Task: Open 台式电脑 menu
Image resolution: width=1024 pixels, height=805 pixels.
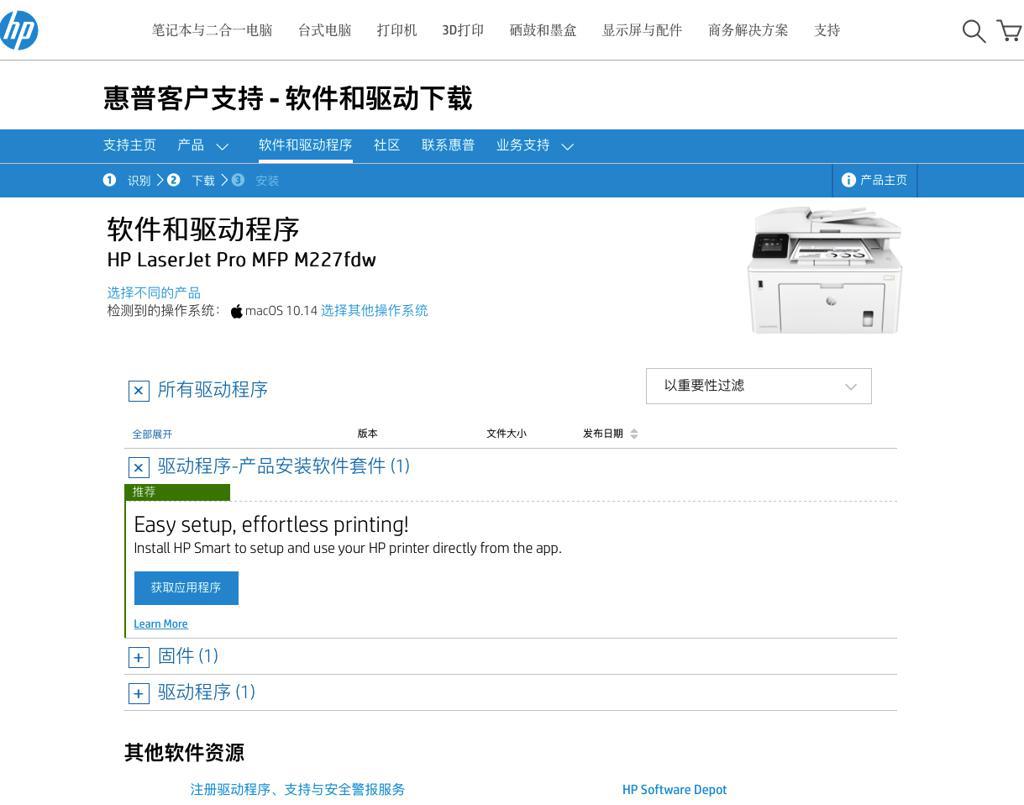Action: tap(325, 30)
